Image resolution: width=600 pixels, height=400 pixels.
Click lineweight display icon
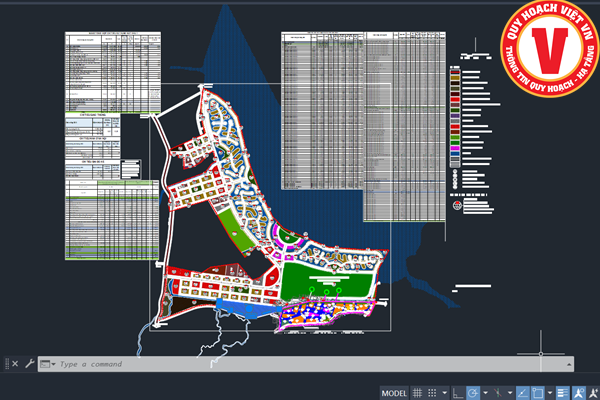coord(561,392)
